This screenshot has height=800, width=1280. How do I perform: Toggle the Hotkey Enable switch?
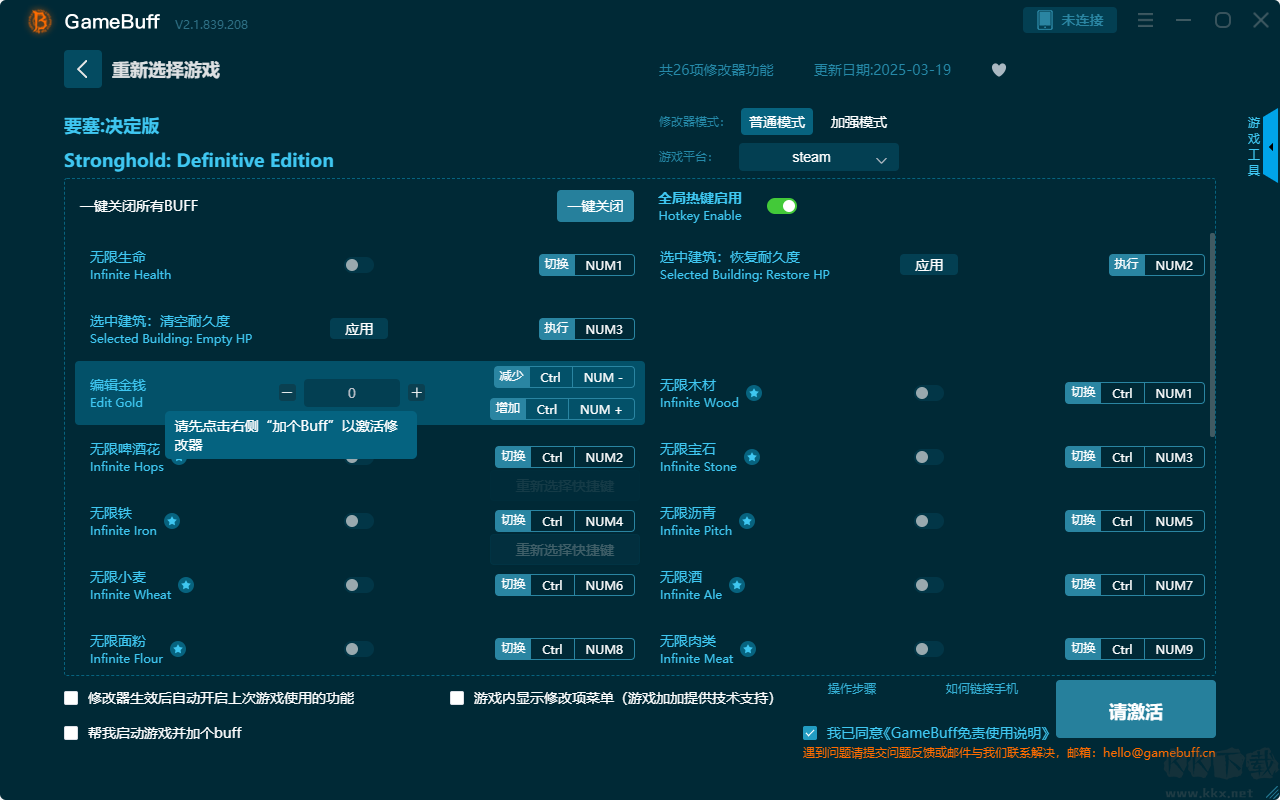(x=782, y=206)
